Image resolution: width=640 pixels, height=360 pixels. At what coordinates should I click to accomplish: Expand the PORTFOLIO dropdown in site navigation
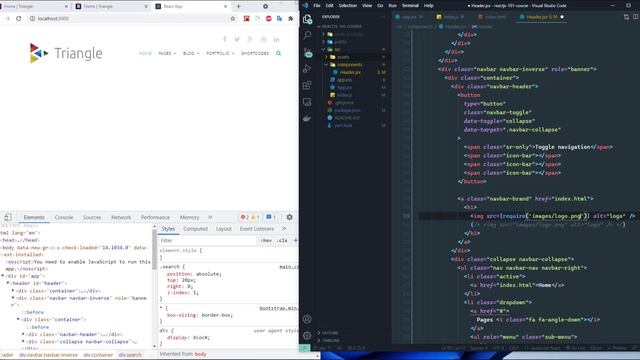pos(220,53)
